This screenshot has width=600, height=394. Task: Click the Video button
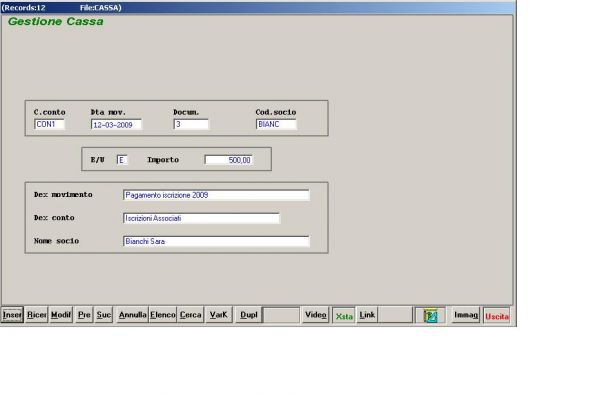[316, 315]
